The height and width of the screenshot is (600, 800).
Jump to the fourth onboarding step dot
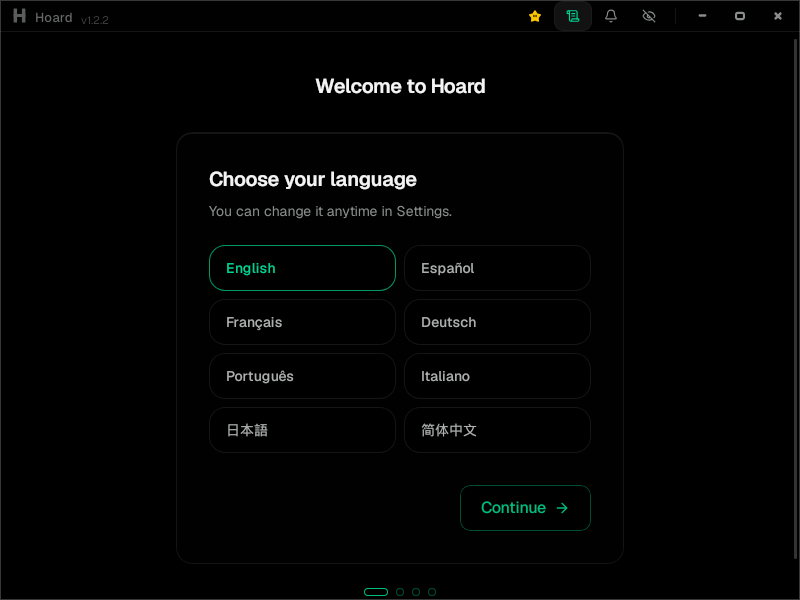pyautogui.click(x=432, y=592)
